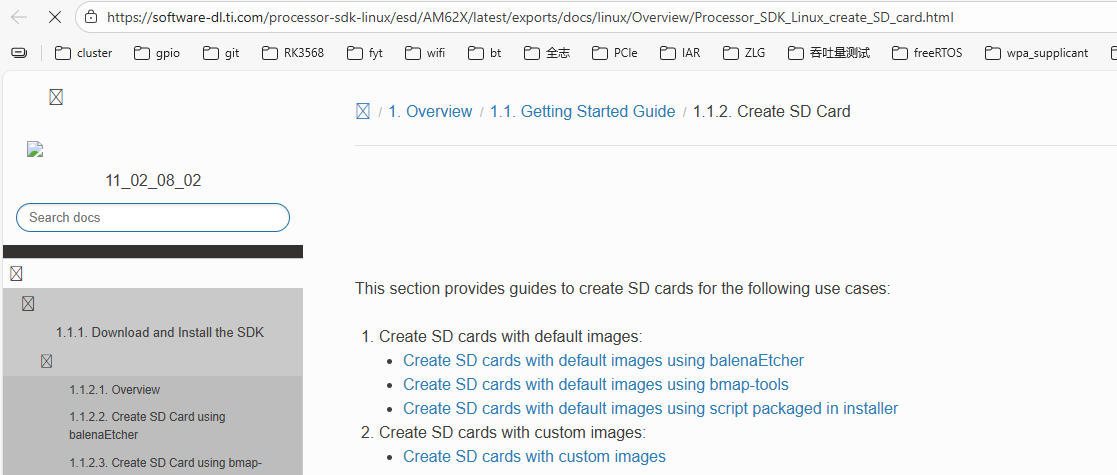Open 1.1.1. Download and Install the SDK

coord(160,332)
